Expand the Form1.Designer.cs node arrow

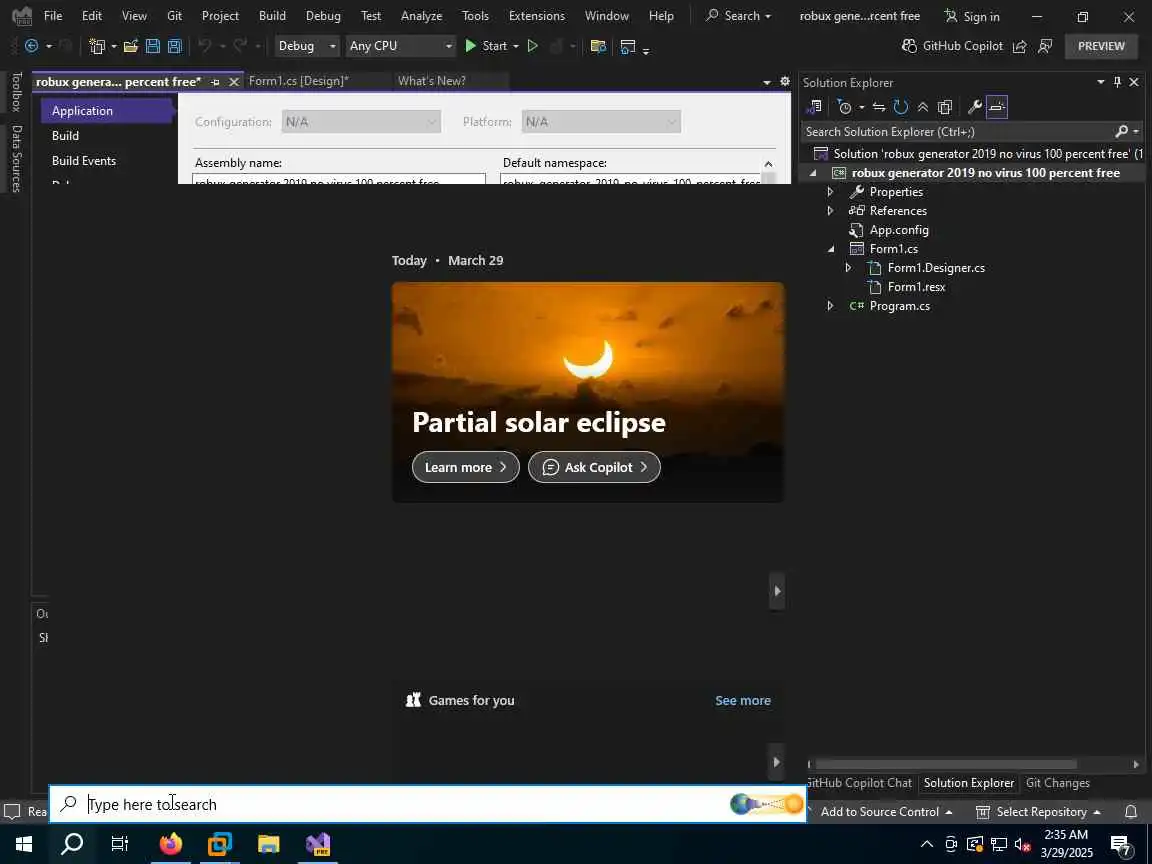(x=848, y=268)
